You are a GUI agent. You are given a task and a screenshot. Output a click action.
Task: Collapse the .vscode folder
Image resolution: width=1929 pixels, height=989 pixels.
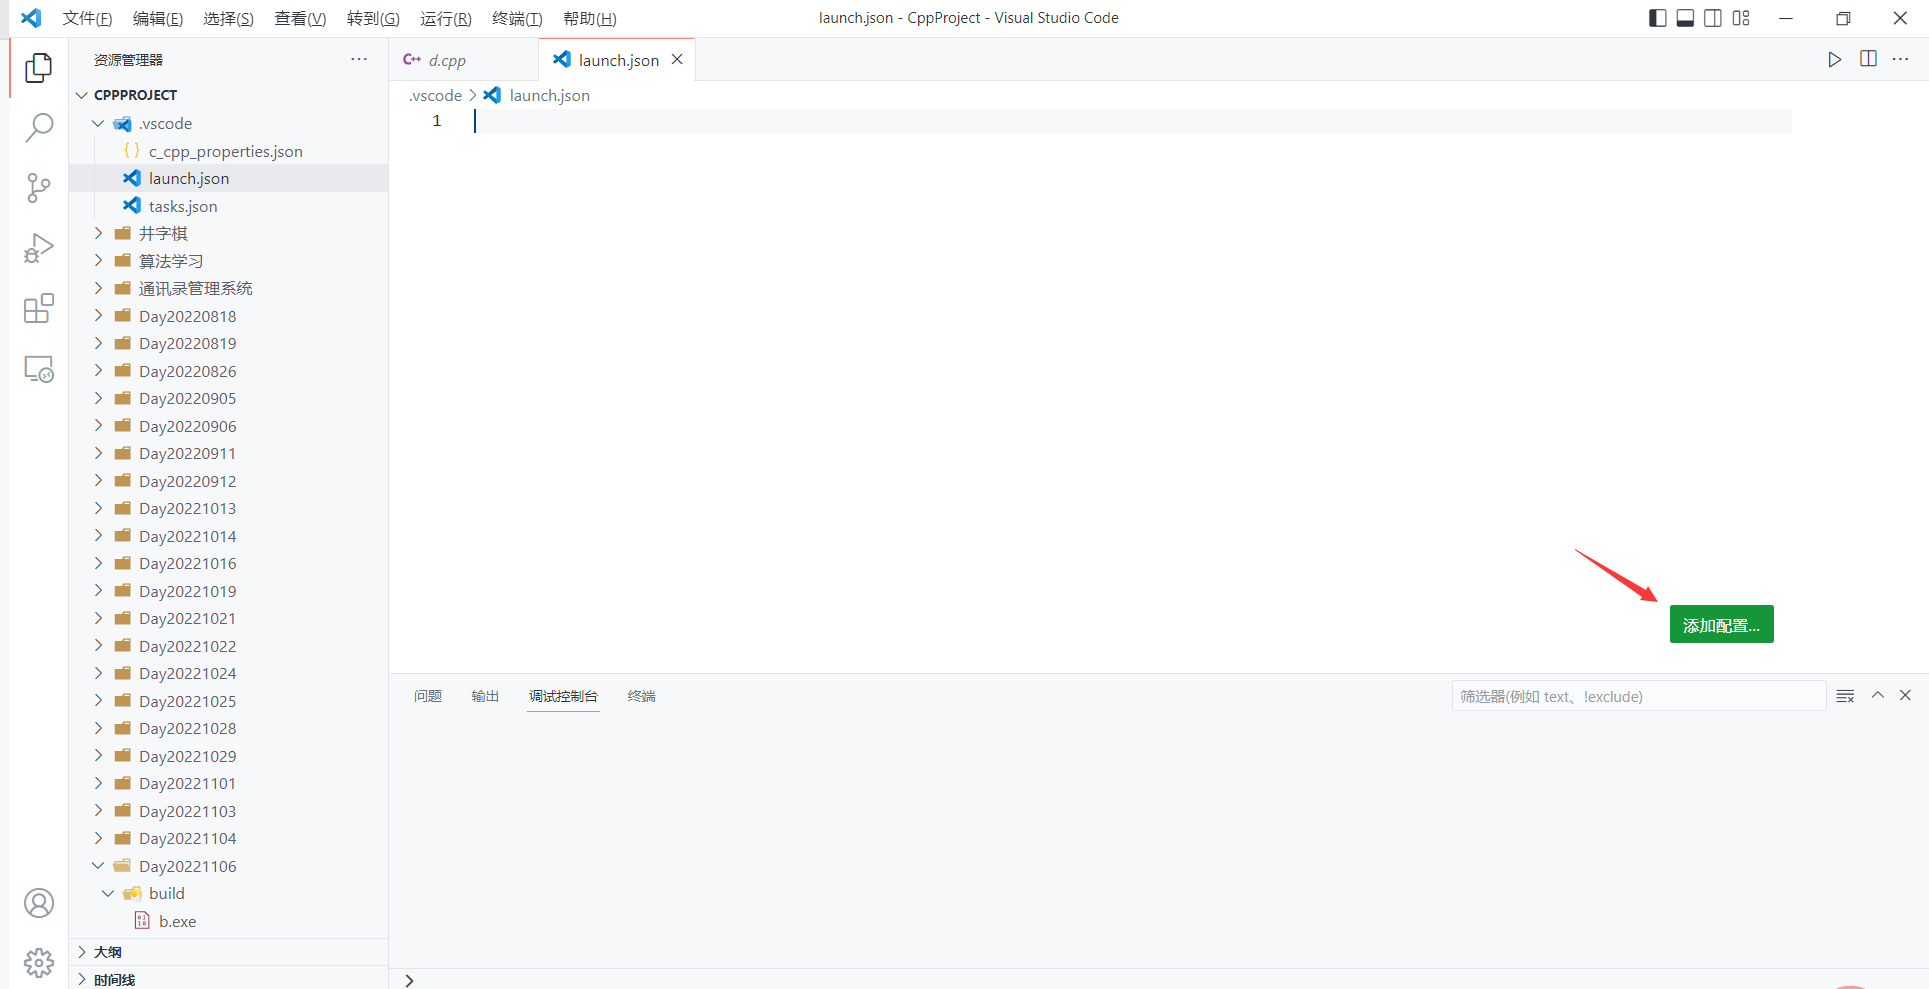228,123
